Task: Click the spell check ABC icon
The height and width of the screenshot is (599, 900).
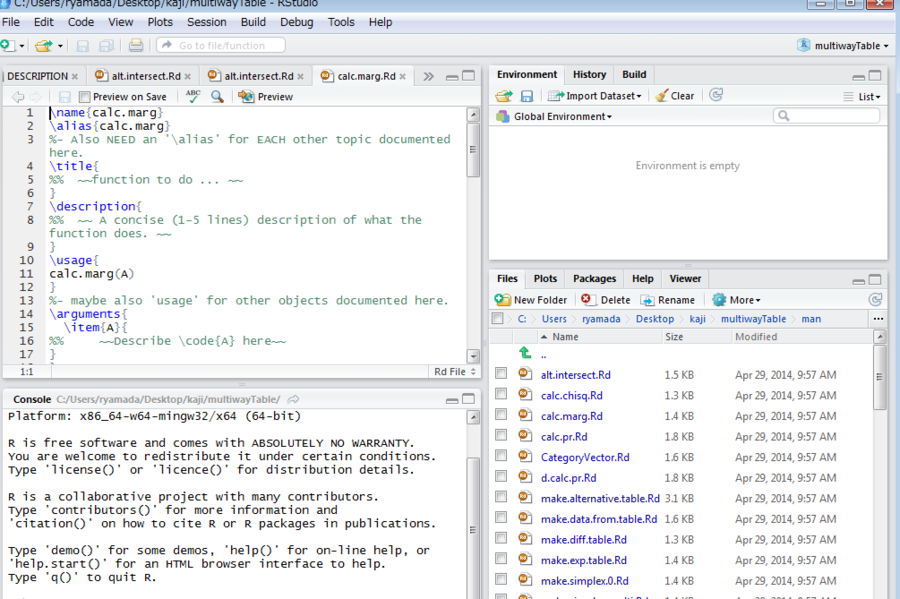Action: (x=193, y=96)
